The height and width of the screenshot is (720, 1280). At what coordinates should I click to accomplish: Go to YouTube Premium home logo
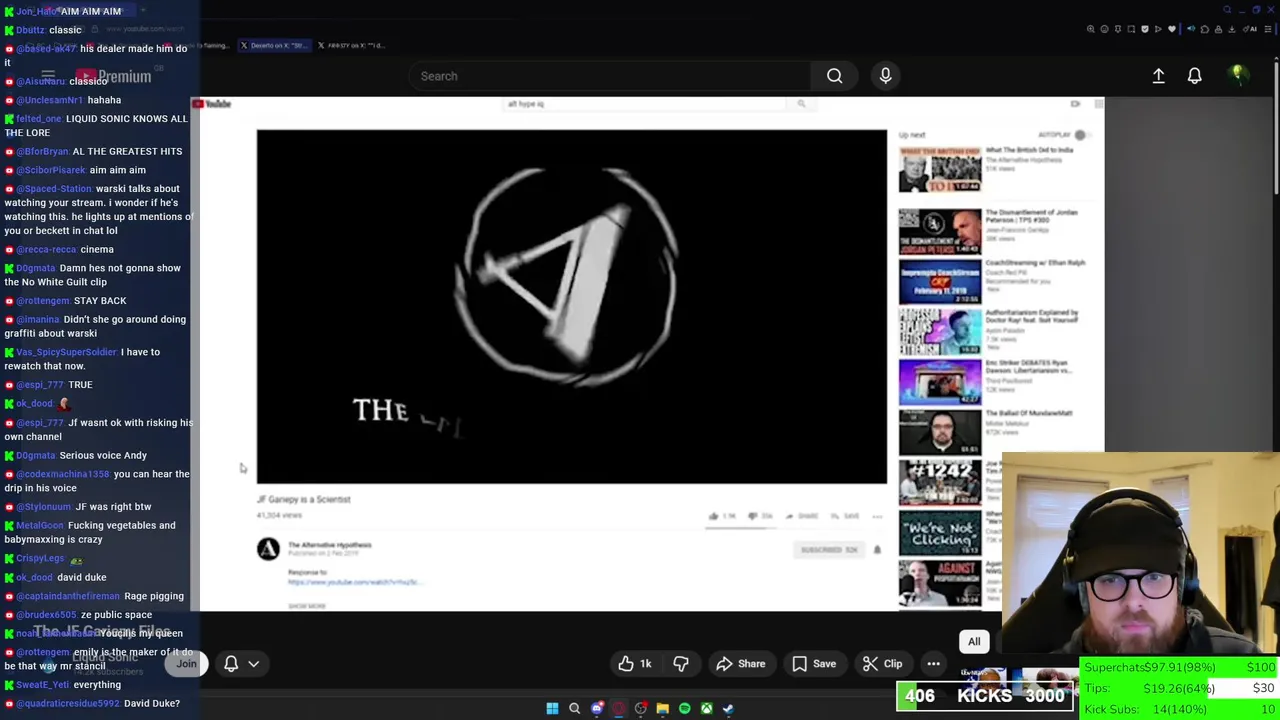coord(113,76)
